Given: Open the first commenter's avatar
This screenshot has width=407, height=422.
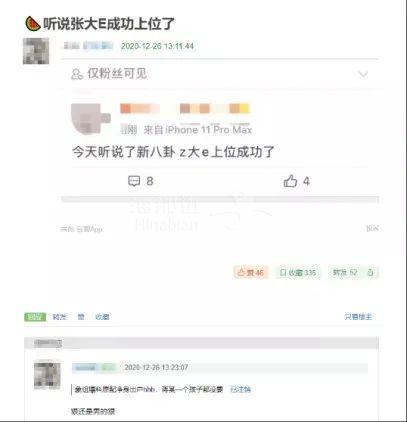Looking at the screenshot, I should [47, 376].
